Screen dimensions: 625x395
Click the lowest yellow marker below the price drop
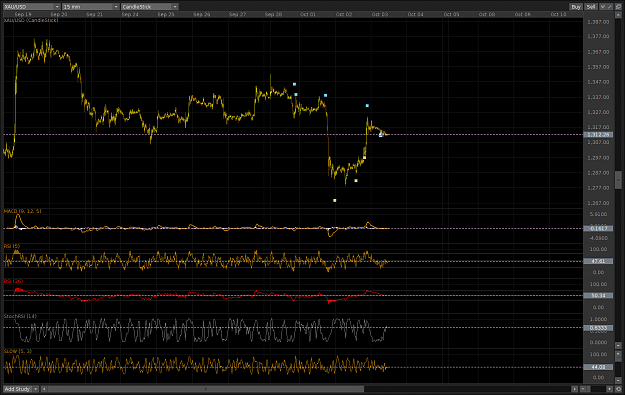click(x=335, y=200)
